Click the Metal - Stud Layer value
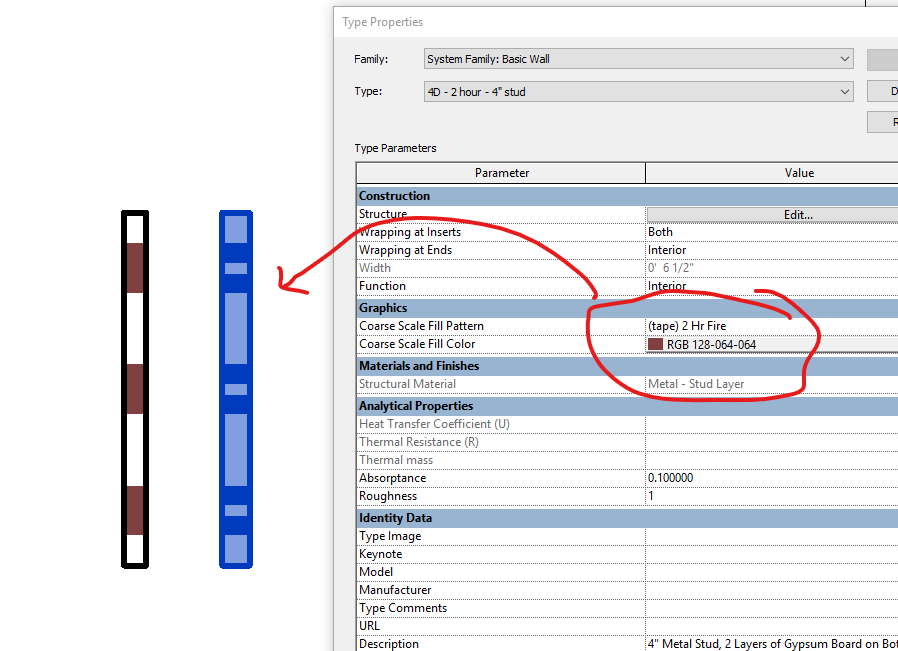The width and height of the screenshot is (898, 651). coord(696,384)
